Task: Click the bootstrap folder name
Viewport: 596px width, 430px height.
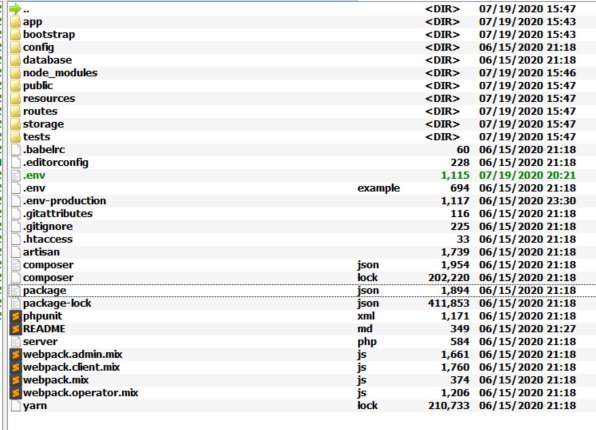Action: tap(49, 35)
